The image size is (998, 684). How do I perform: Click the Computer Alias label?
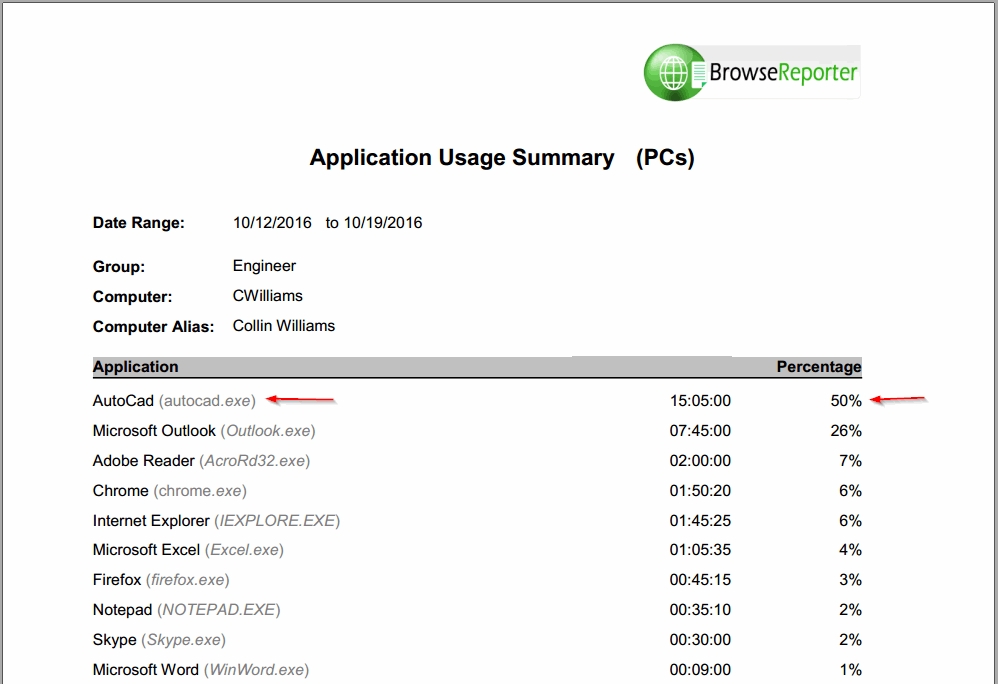pyautogui.click(x=153, y=326)
